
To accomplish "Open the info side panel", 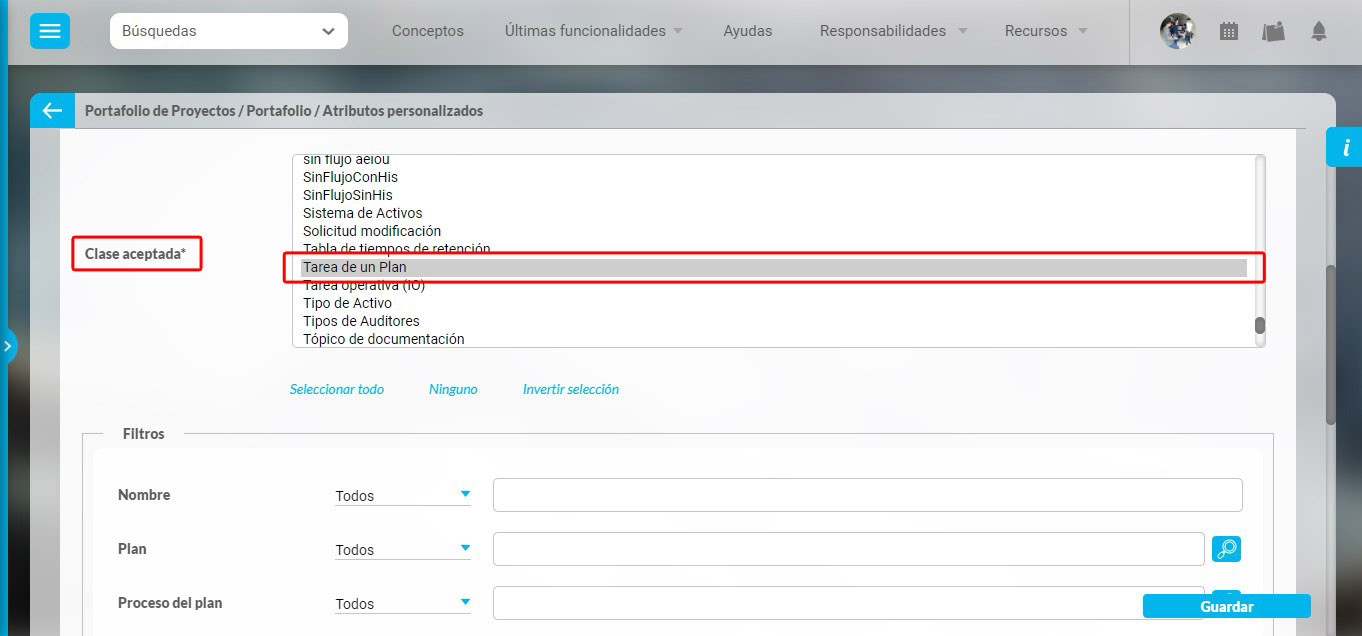I will coord(1345,148).
